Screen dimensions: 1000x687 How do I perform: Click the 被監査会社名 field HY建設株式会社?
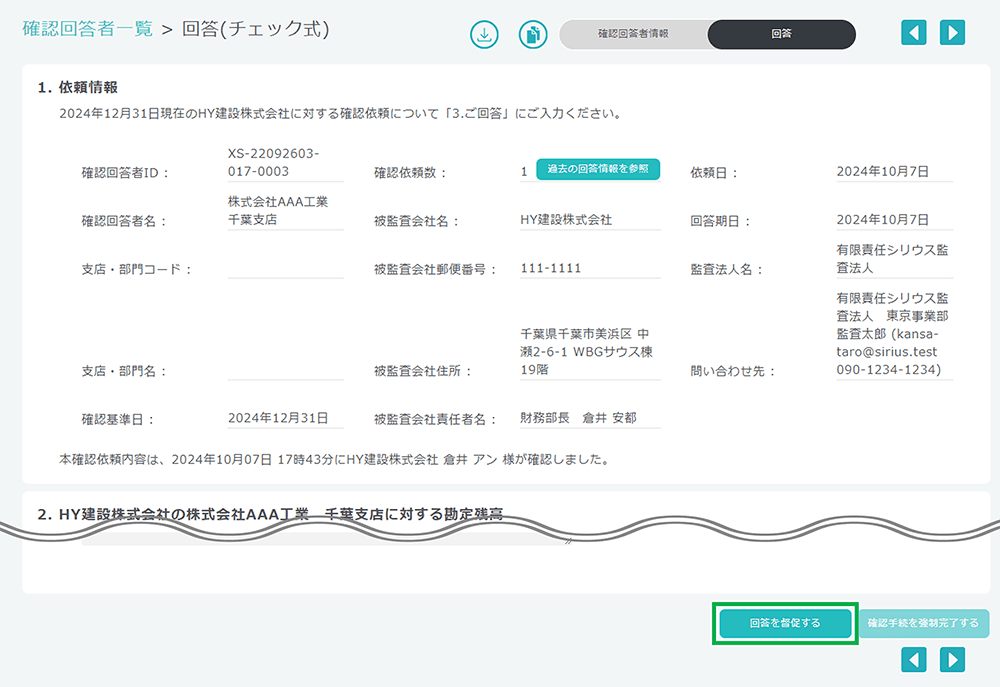590,220
